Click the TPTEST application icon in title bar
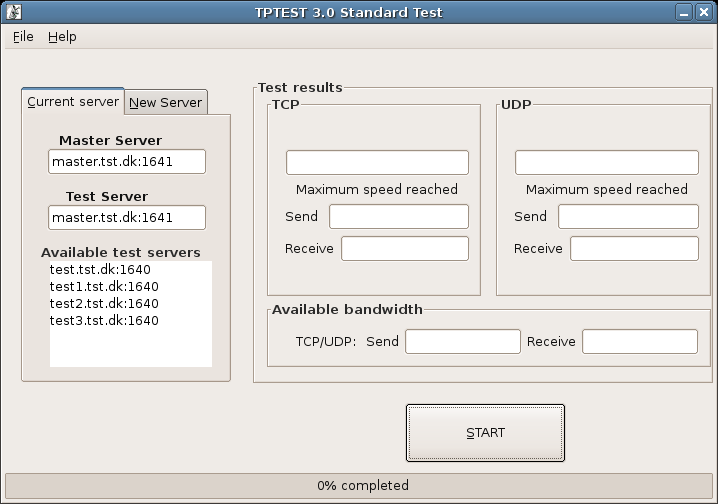The width and height of the screenshot is (718, 504). point(14,12)
